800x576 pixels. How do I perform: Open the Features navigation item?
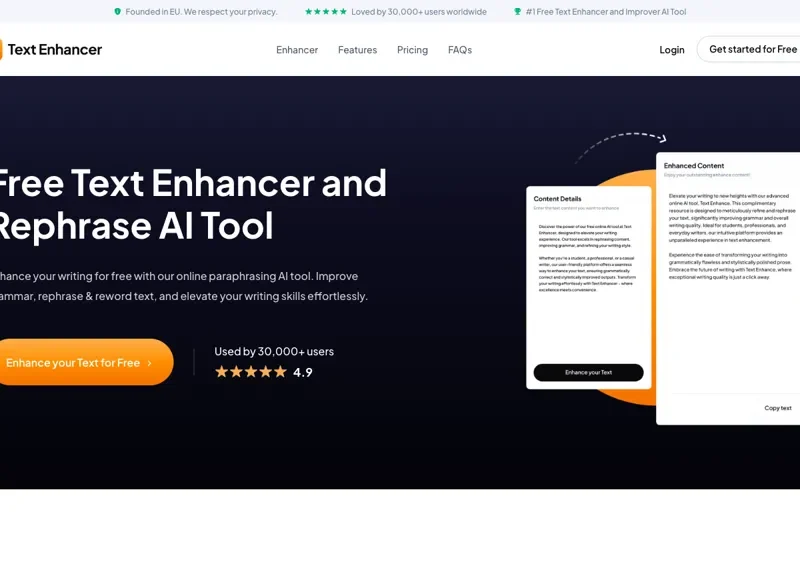(357, 50)
